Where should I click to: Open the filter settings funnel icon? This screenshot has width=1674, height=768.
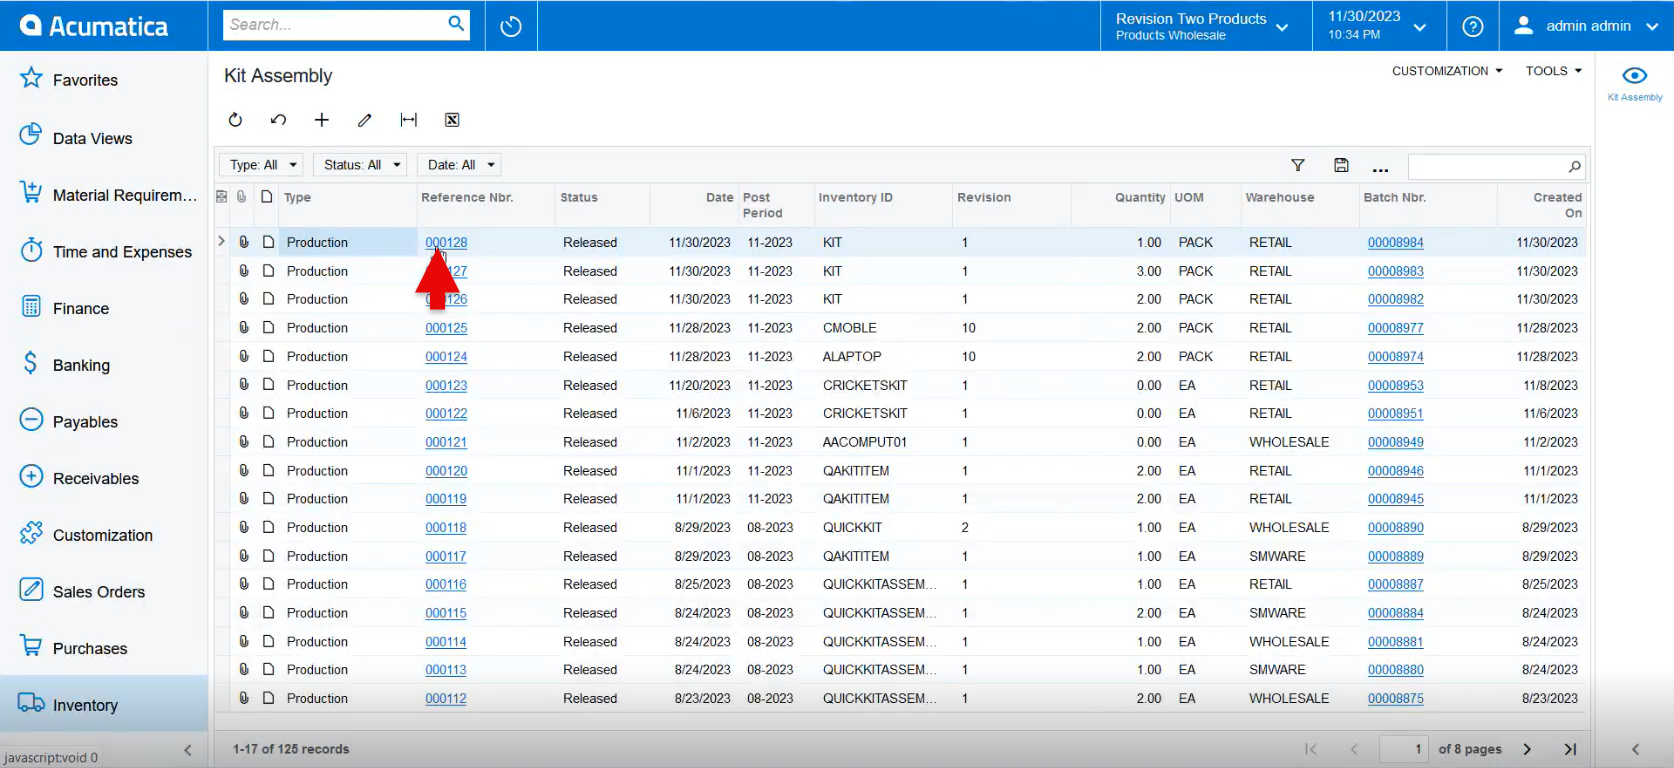click(x=1298, y=166)
